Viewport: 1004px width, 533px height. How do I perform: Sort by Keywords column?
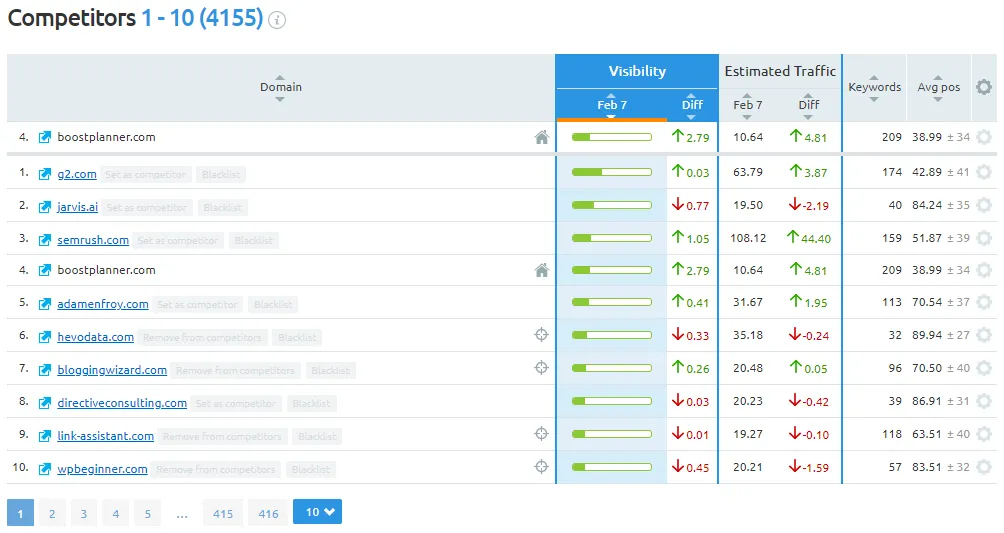tap(874, 88)
